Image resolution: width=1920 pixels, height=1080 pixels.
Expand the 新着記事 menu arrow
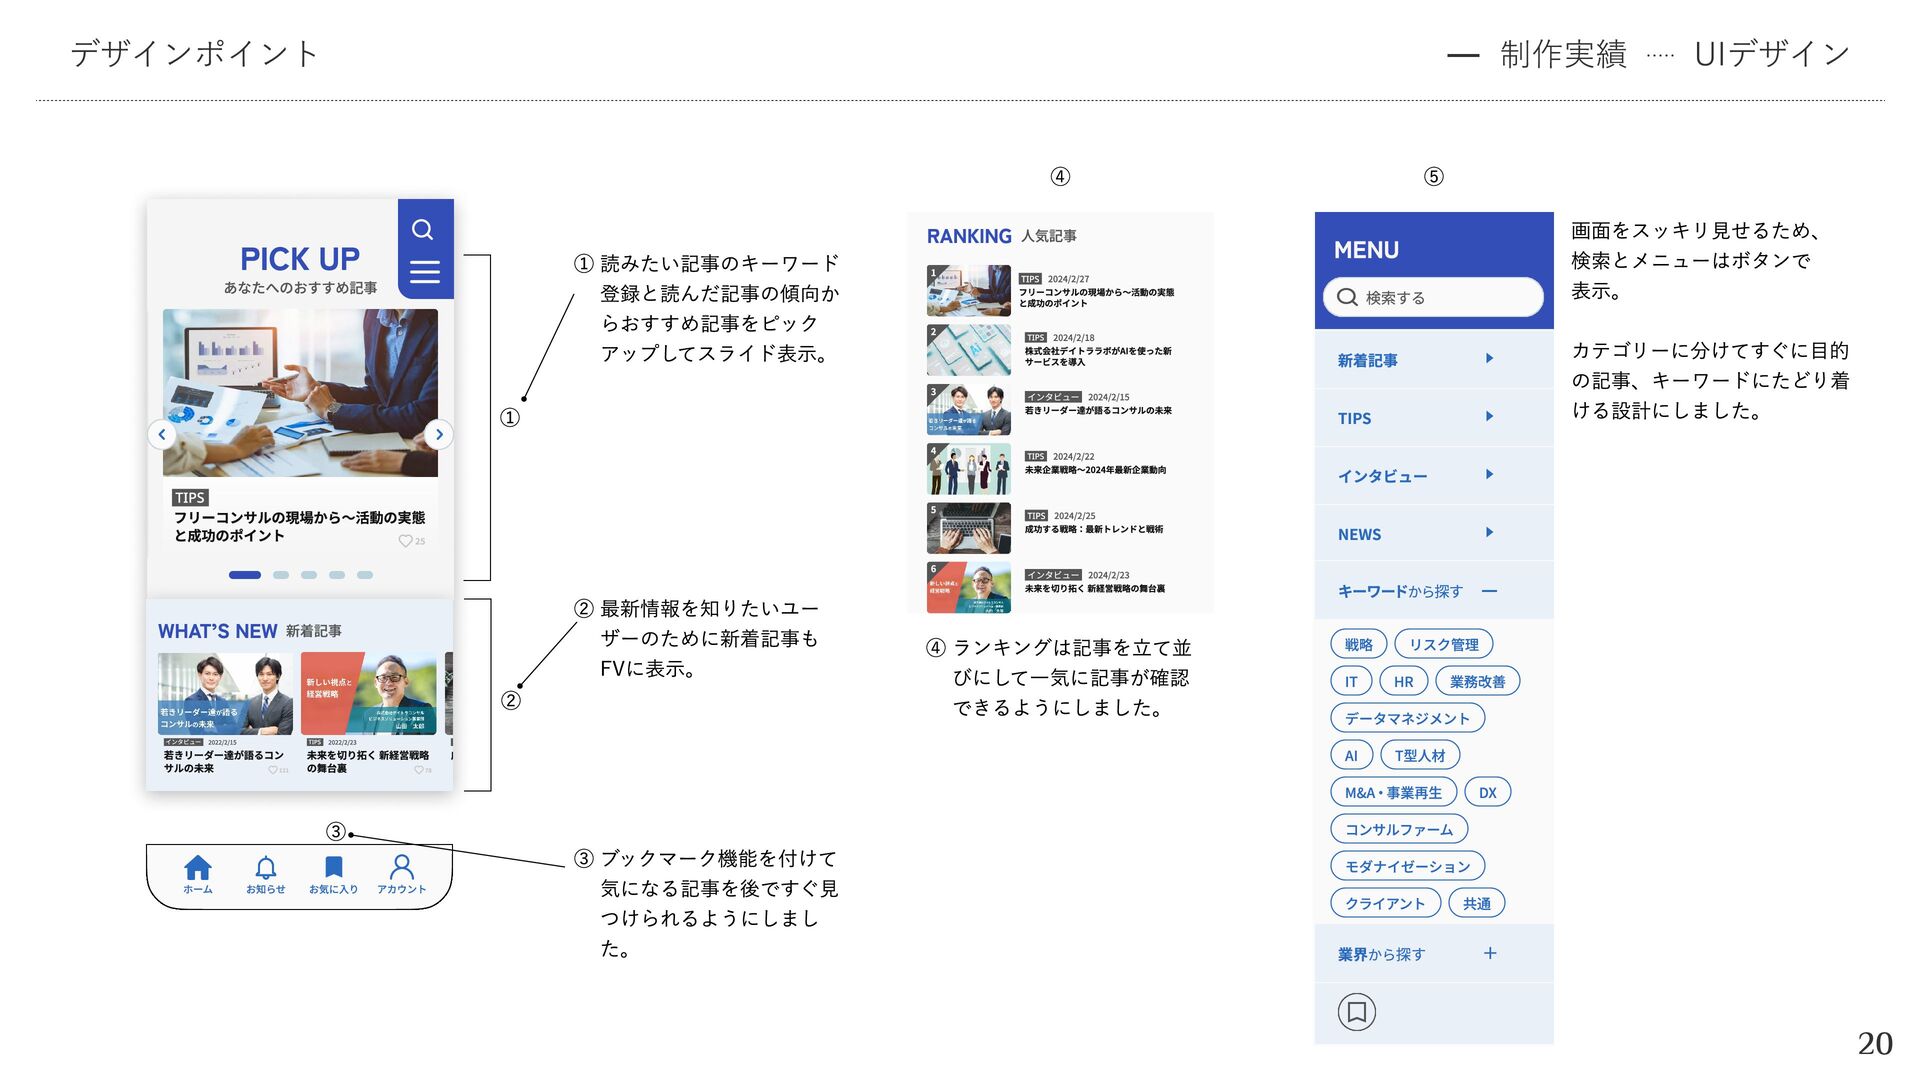(x=1489, y=359)
